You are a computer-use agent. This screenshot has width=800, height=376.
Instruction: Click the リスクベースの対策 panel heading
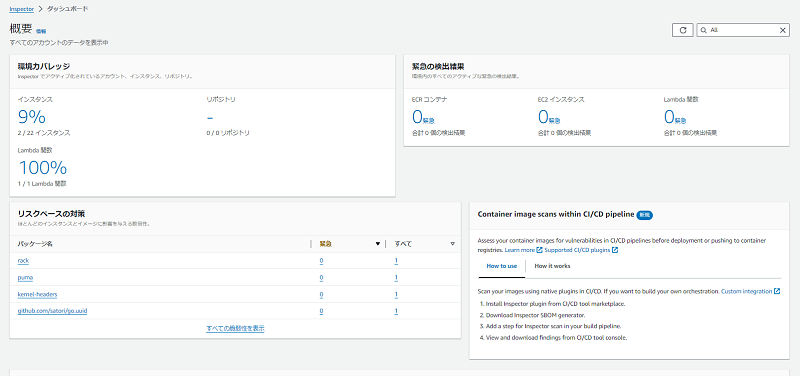click(x=51, y=213)
